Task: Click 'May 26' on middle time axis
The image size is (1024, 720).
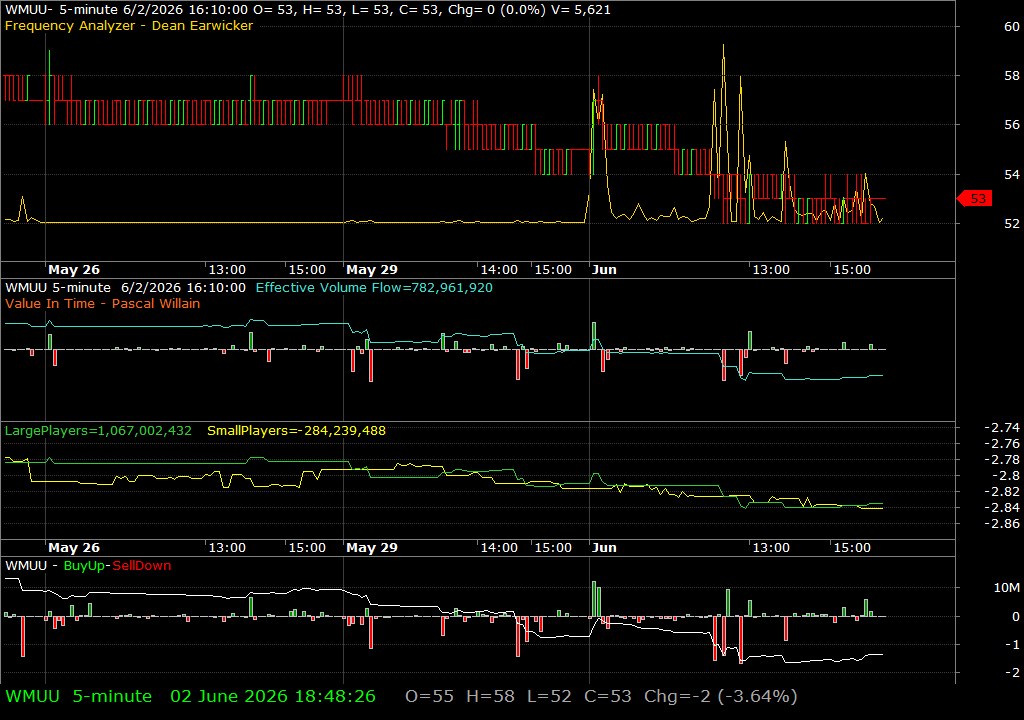Action: pos(74,548)
